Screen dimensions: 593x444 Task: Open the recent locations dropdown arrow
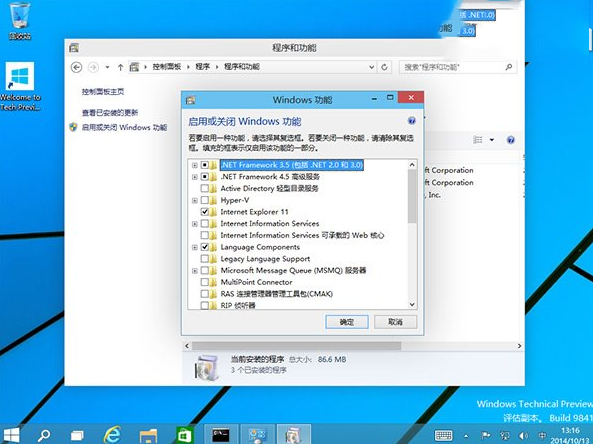pyautogui.click(x=107, y=67)
